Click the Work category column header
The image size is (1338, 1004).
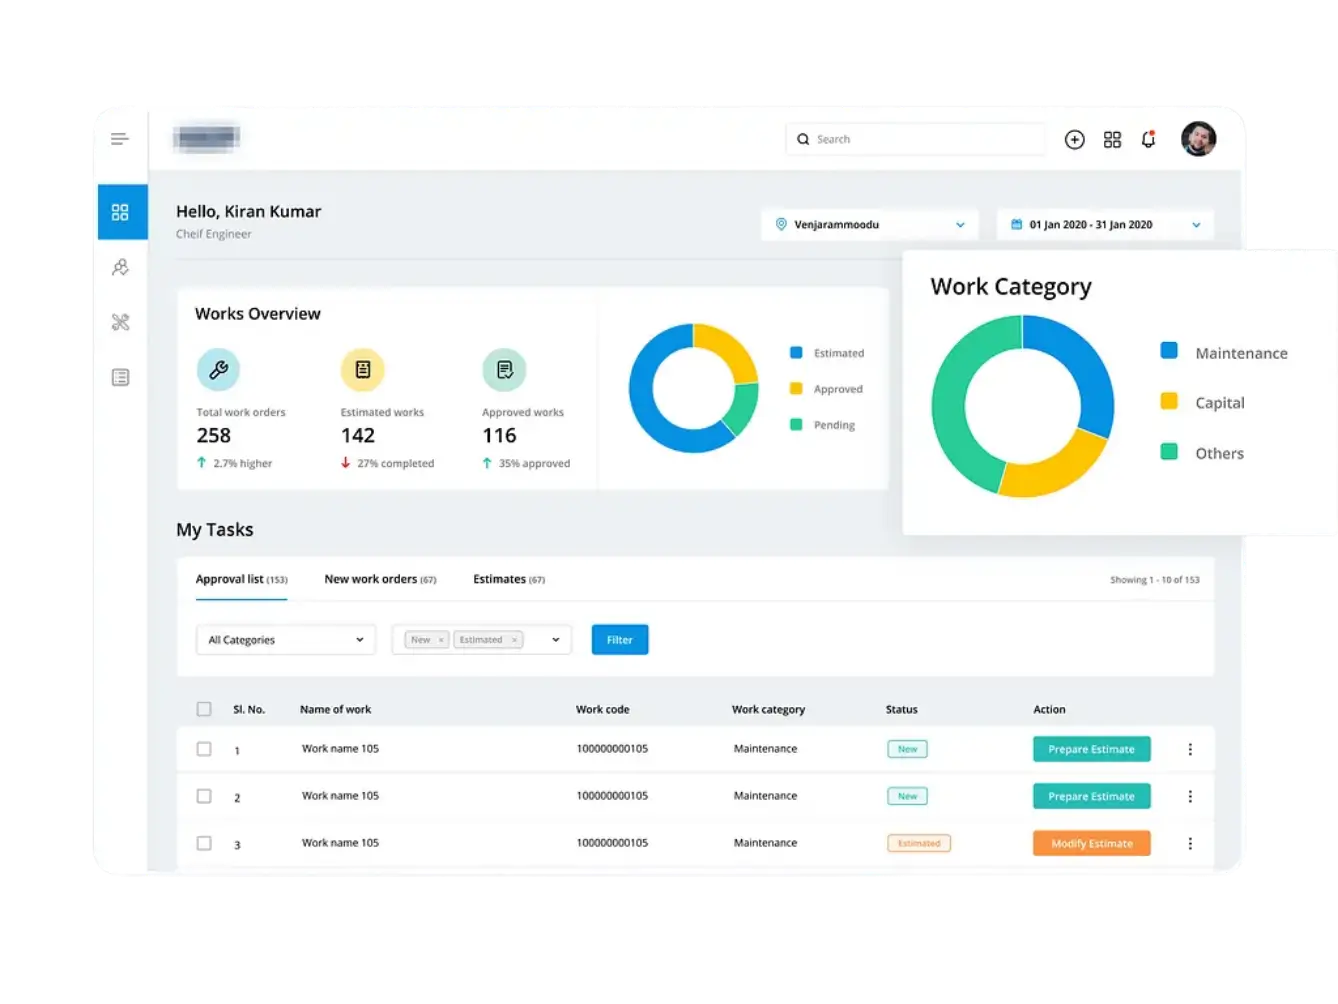click(x=768, y=709)
